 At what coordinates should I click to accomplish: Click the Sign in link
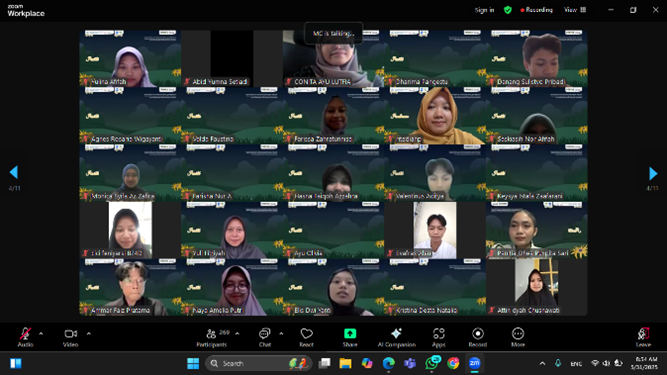485,10
